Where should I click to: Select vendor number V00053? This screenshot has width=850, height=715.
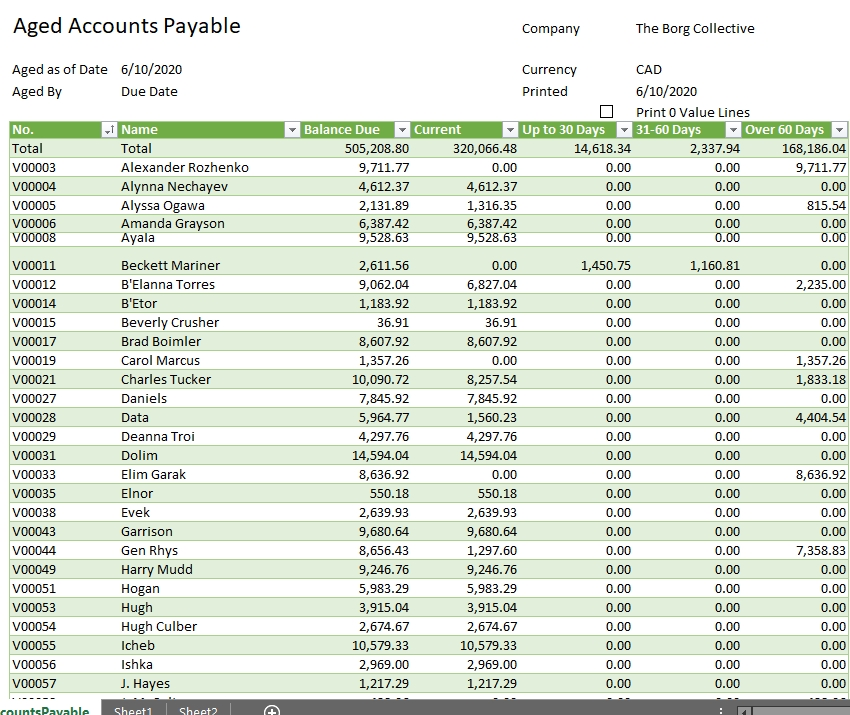point(34,607)
